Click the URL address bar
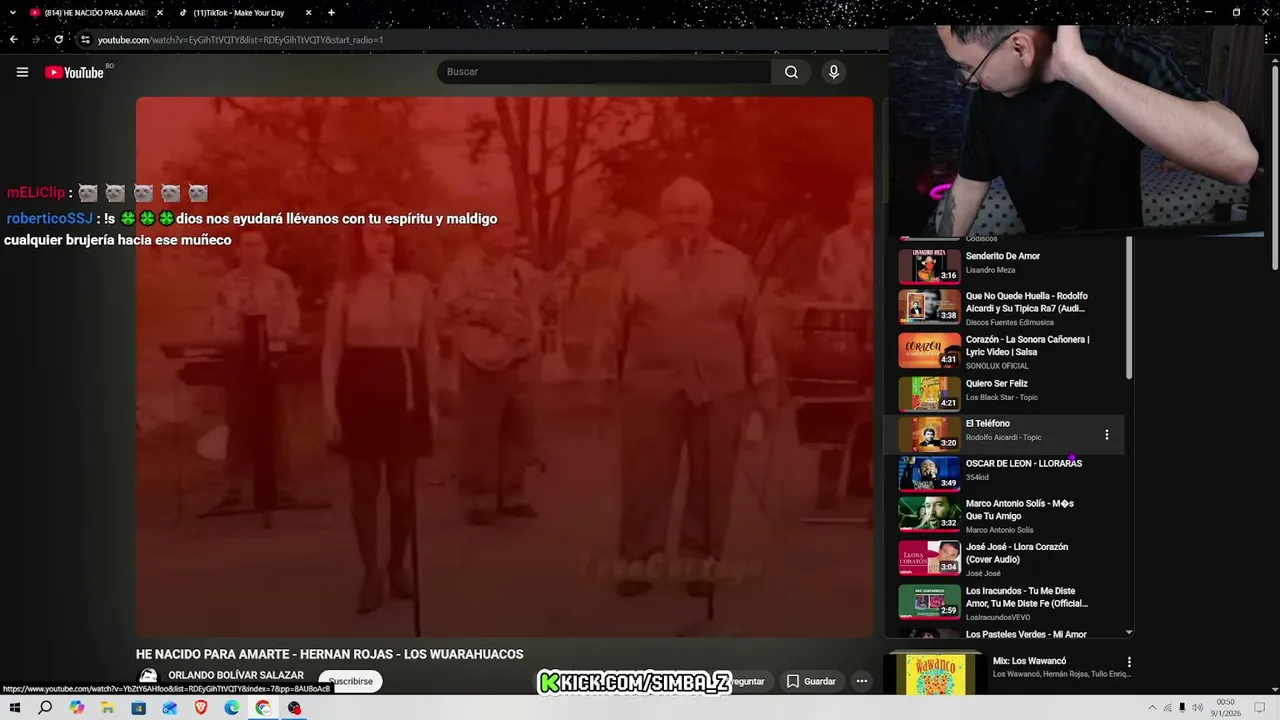 [480, 39]
